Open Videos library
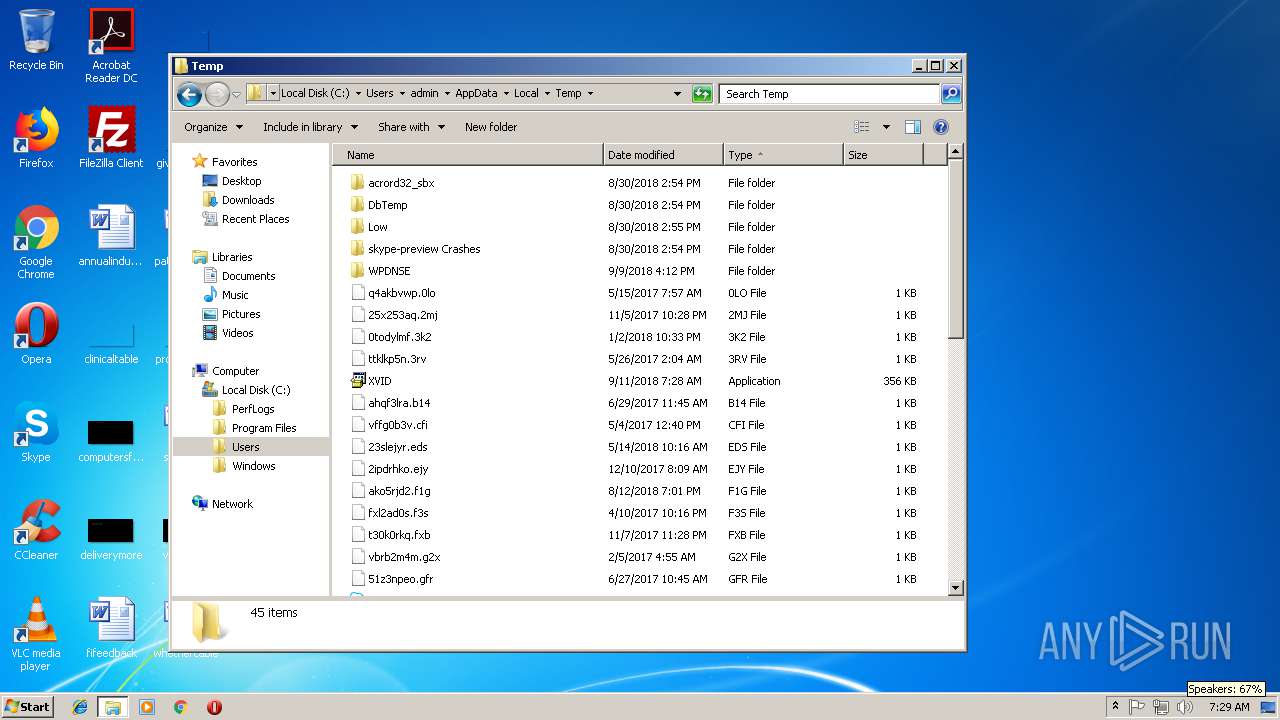Viewport: 1280px width, 720px height. (x=237, y=333)
